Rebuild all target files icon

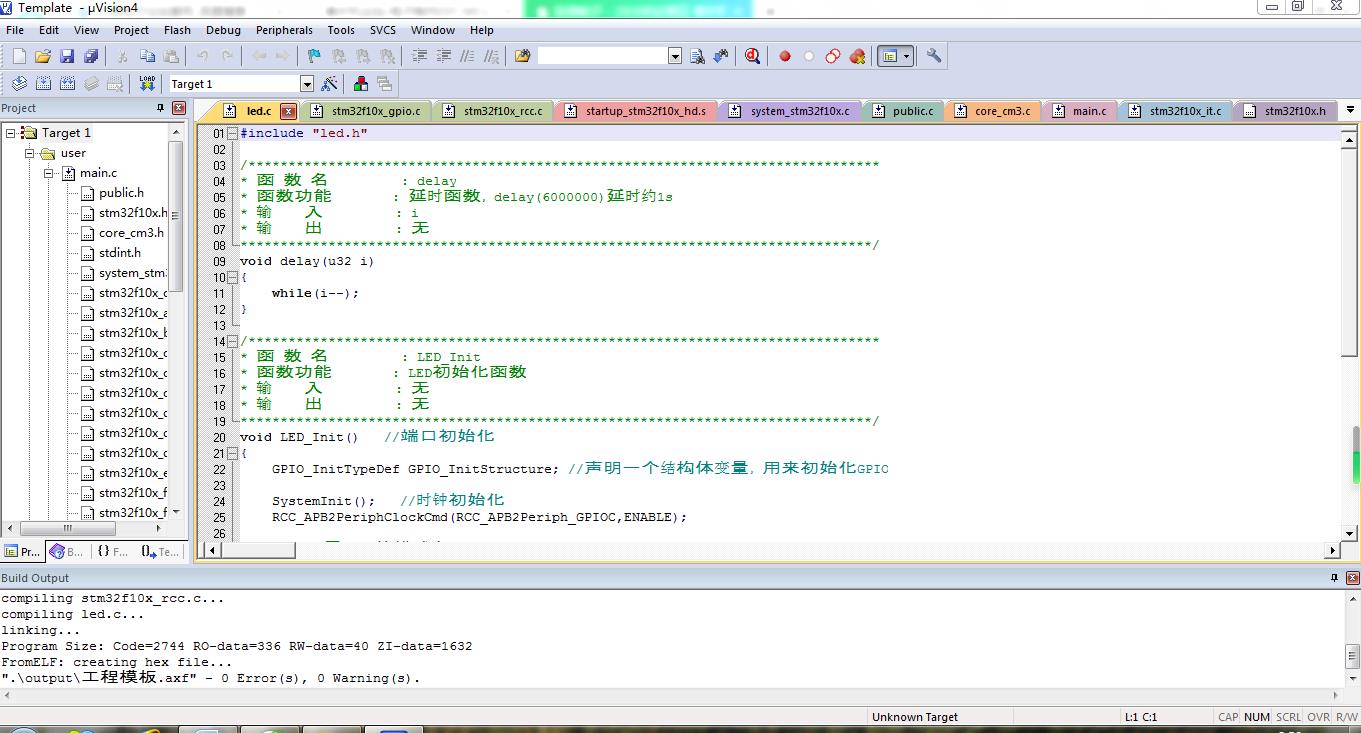(x=67, y=84)
